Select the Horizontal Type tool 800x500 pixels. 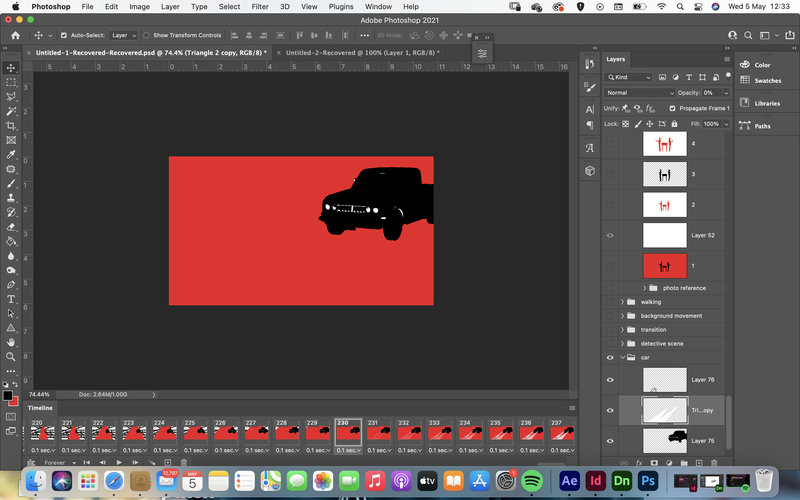coord(11,299)
